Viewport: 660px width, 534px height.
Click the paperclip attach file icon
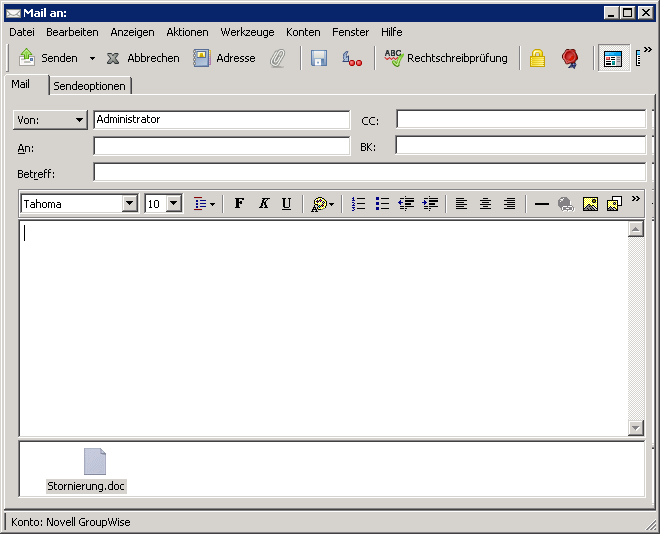pos(278,58)
